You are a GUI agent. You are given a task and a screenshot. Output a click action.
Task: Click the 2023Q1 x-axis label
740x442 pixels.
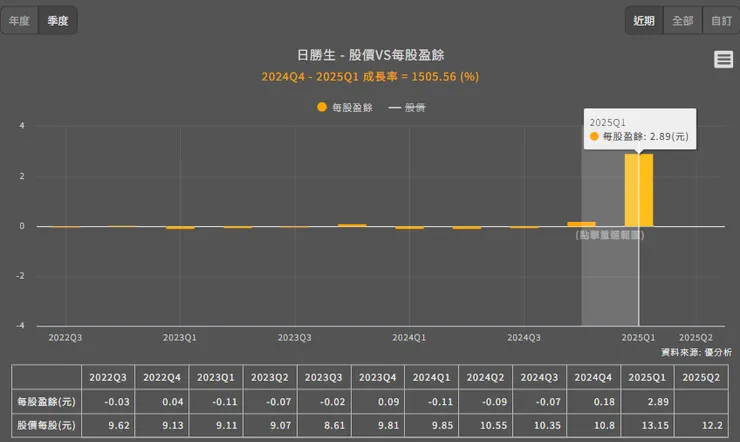click(180, 338)
